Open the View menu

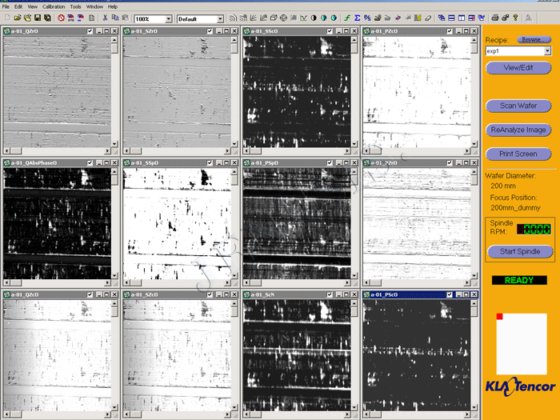coord(32,6)
